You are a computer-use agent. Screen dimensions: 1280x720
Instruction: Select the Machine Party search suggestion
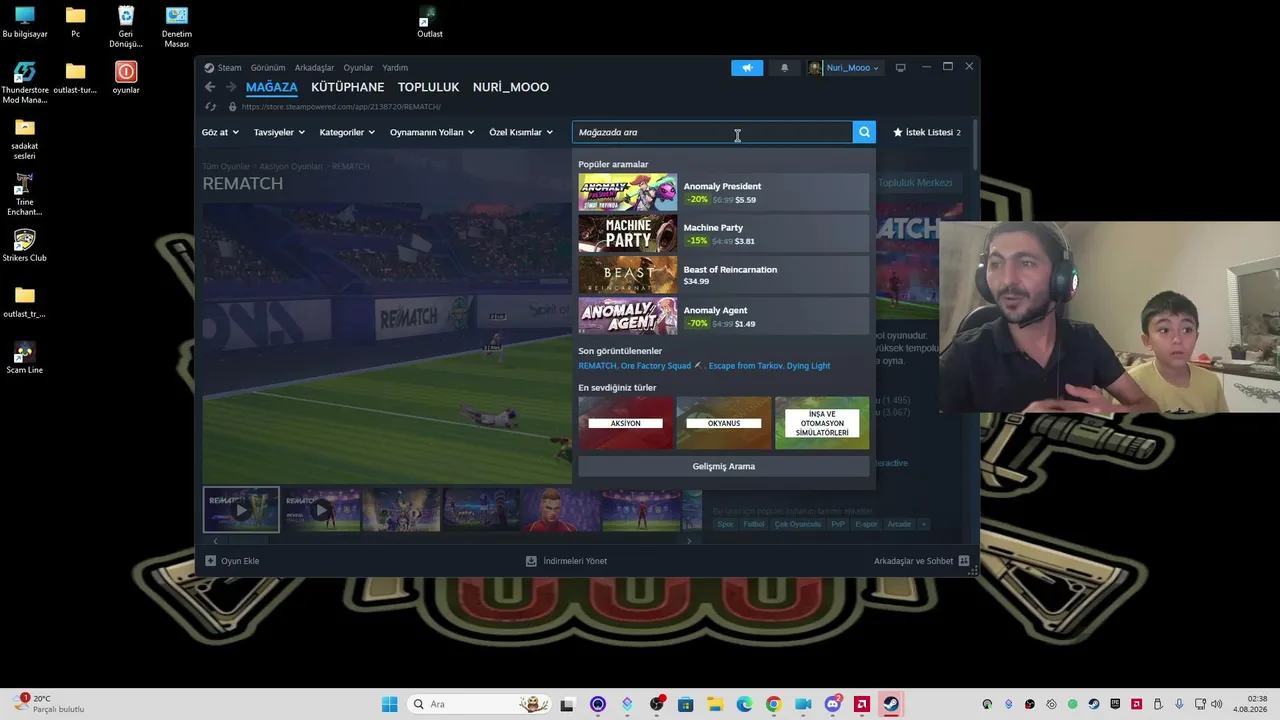(x=724, y=233)
